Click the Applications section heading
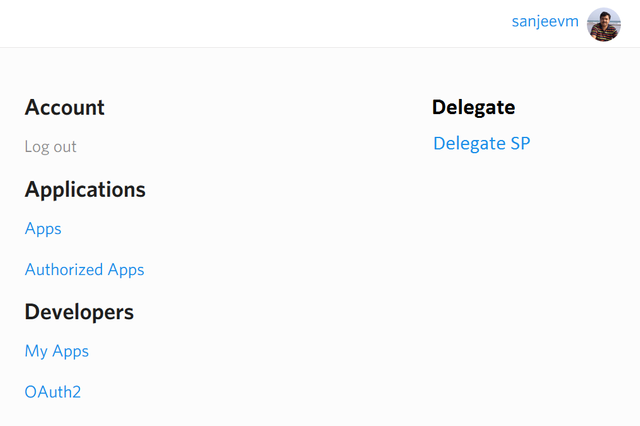This screenshot has width=640, height=426. coord(85,190)
